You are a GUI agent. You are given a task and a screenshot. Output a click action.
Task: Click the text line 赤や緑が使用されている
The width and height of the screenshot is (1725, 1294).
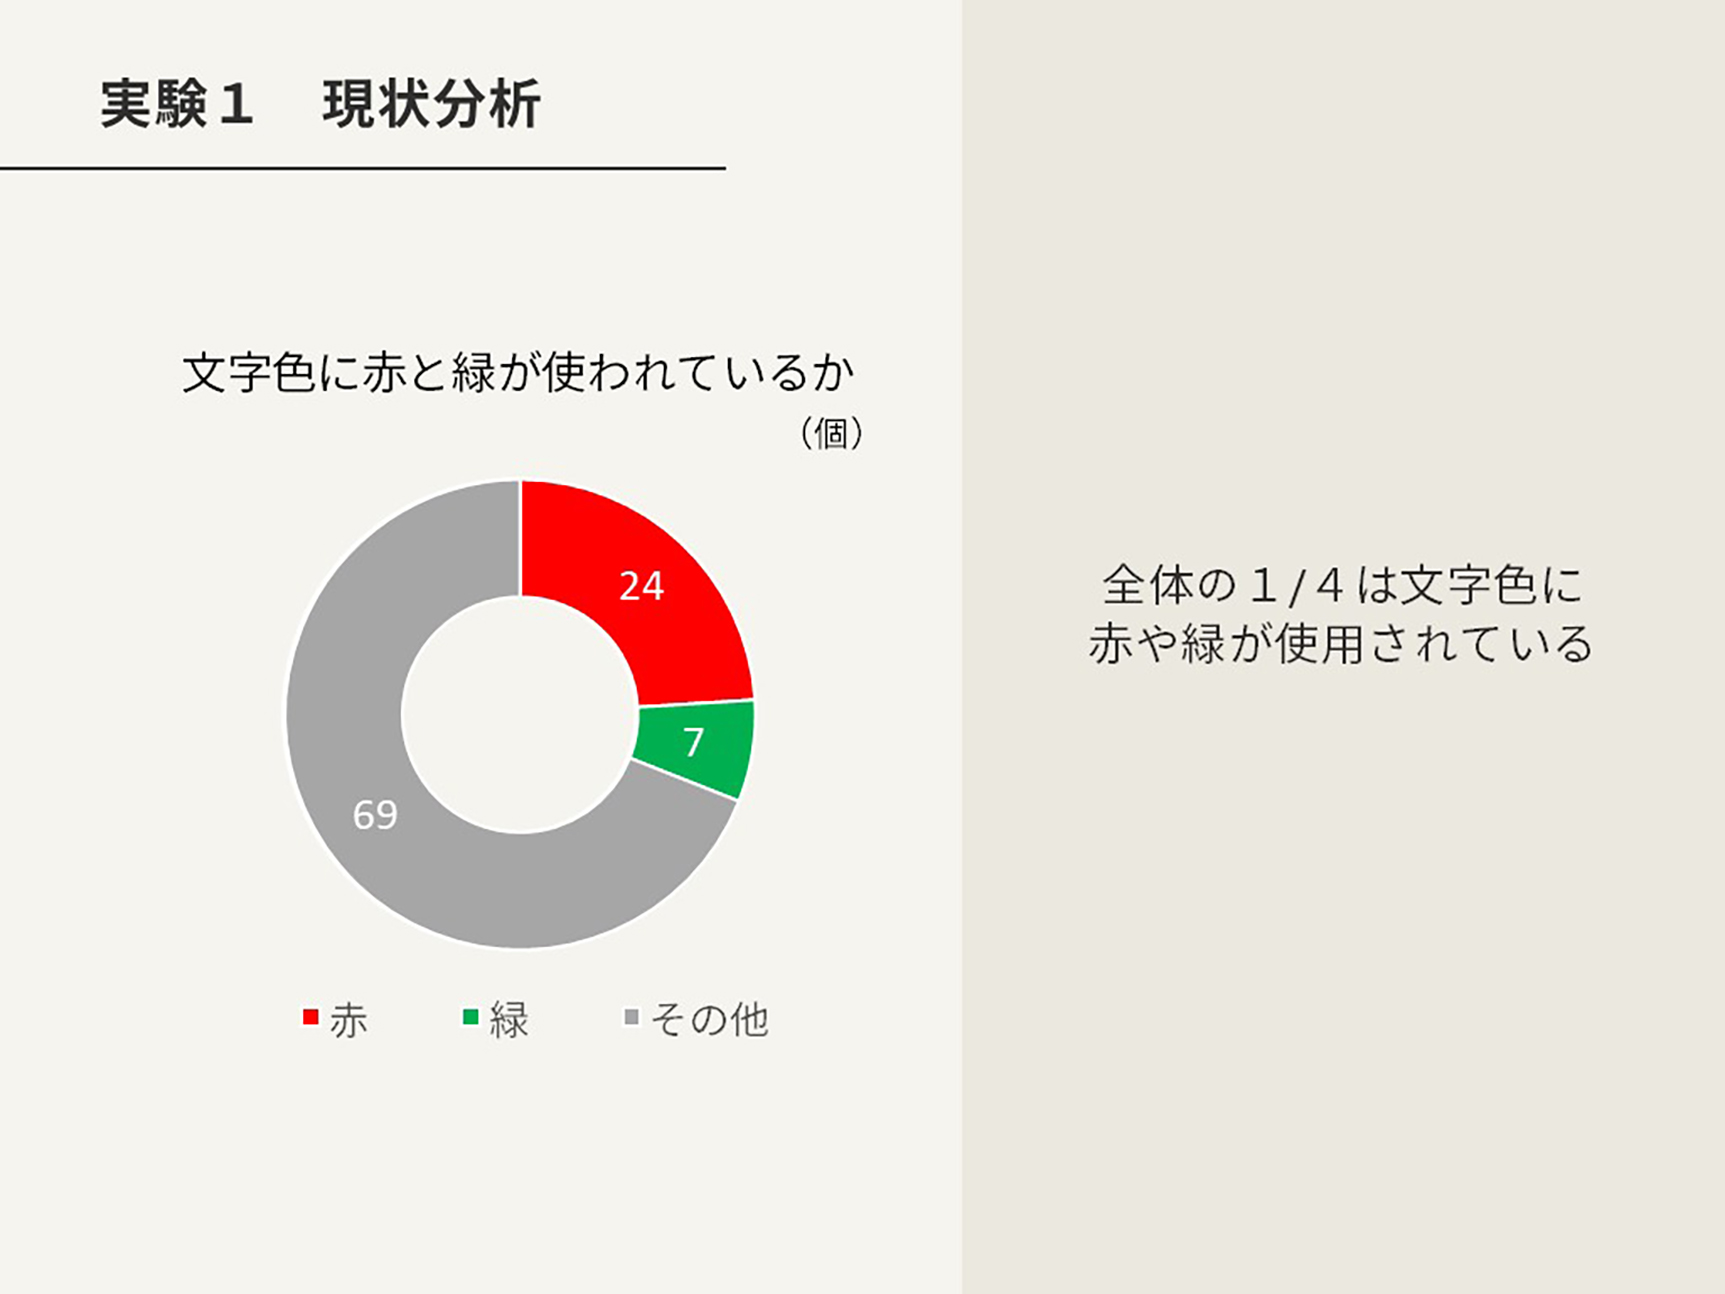point(1341,644)
